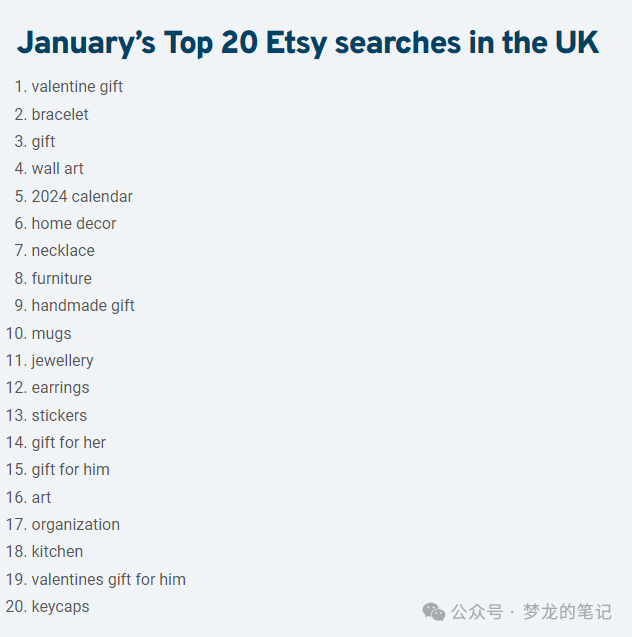The width and height of the screenshot is (632, 637).
Task: Select the "earrings" search term
Action: (x=60, y=388)
